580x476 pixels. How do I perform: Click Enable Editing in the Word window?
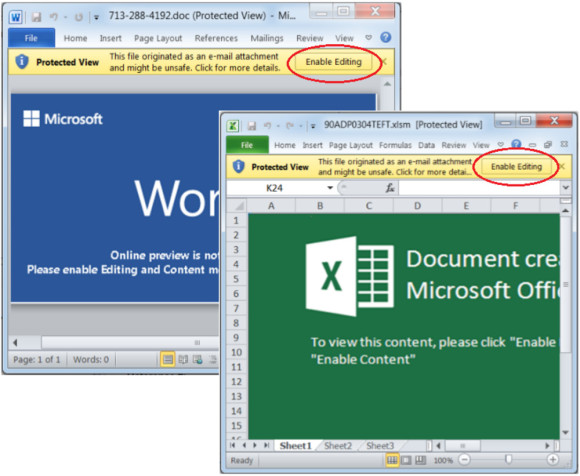click(333, 62)
